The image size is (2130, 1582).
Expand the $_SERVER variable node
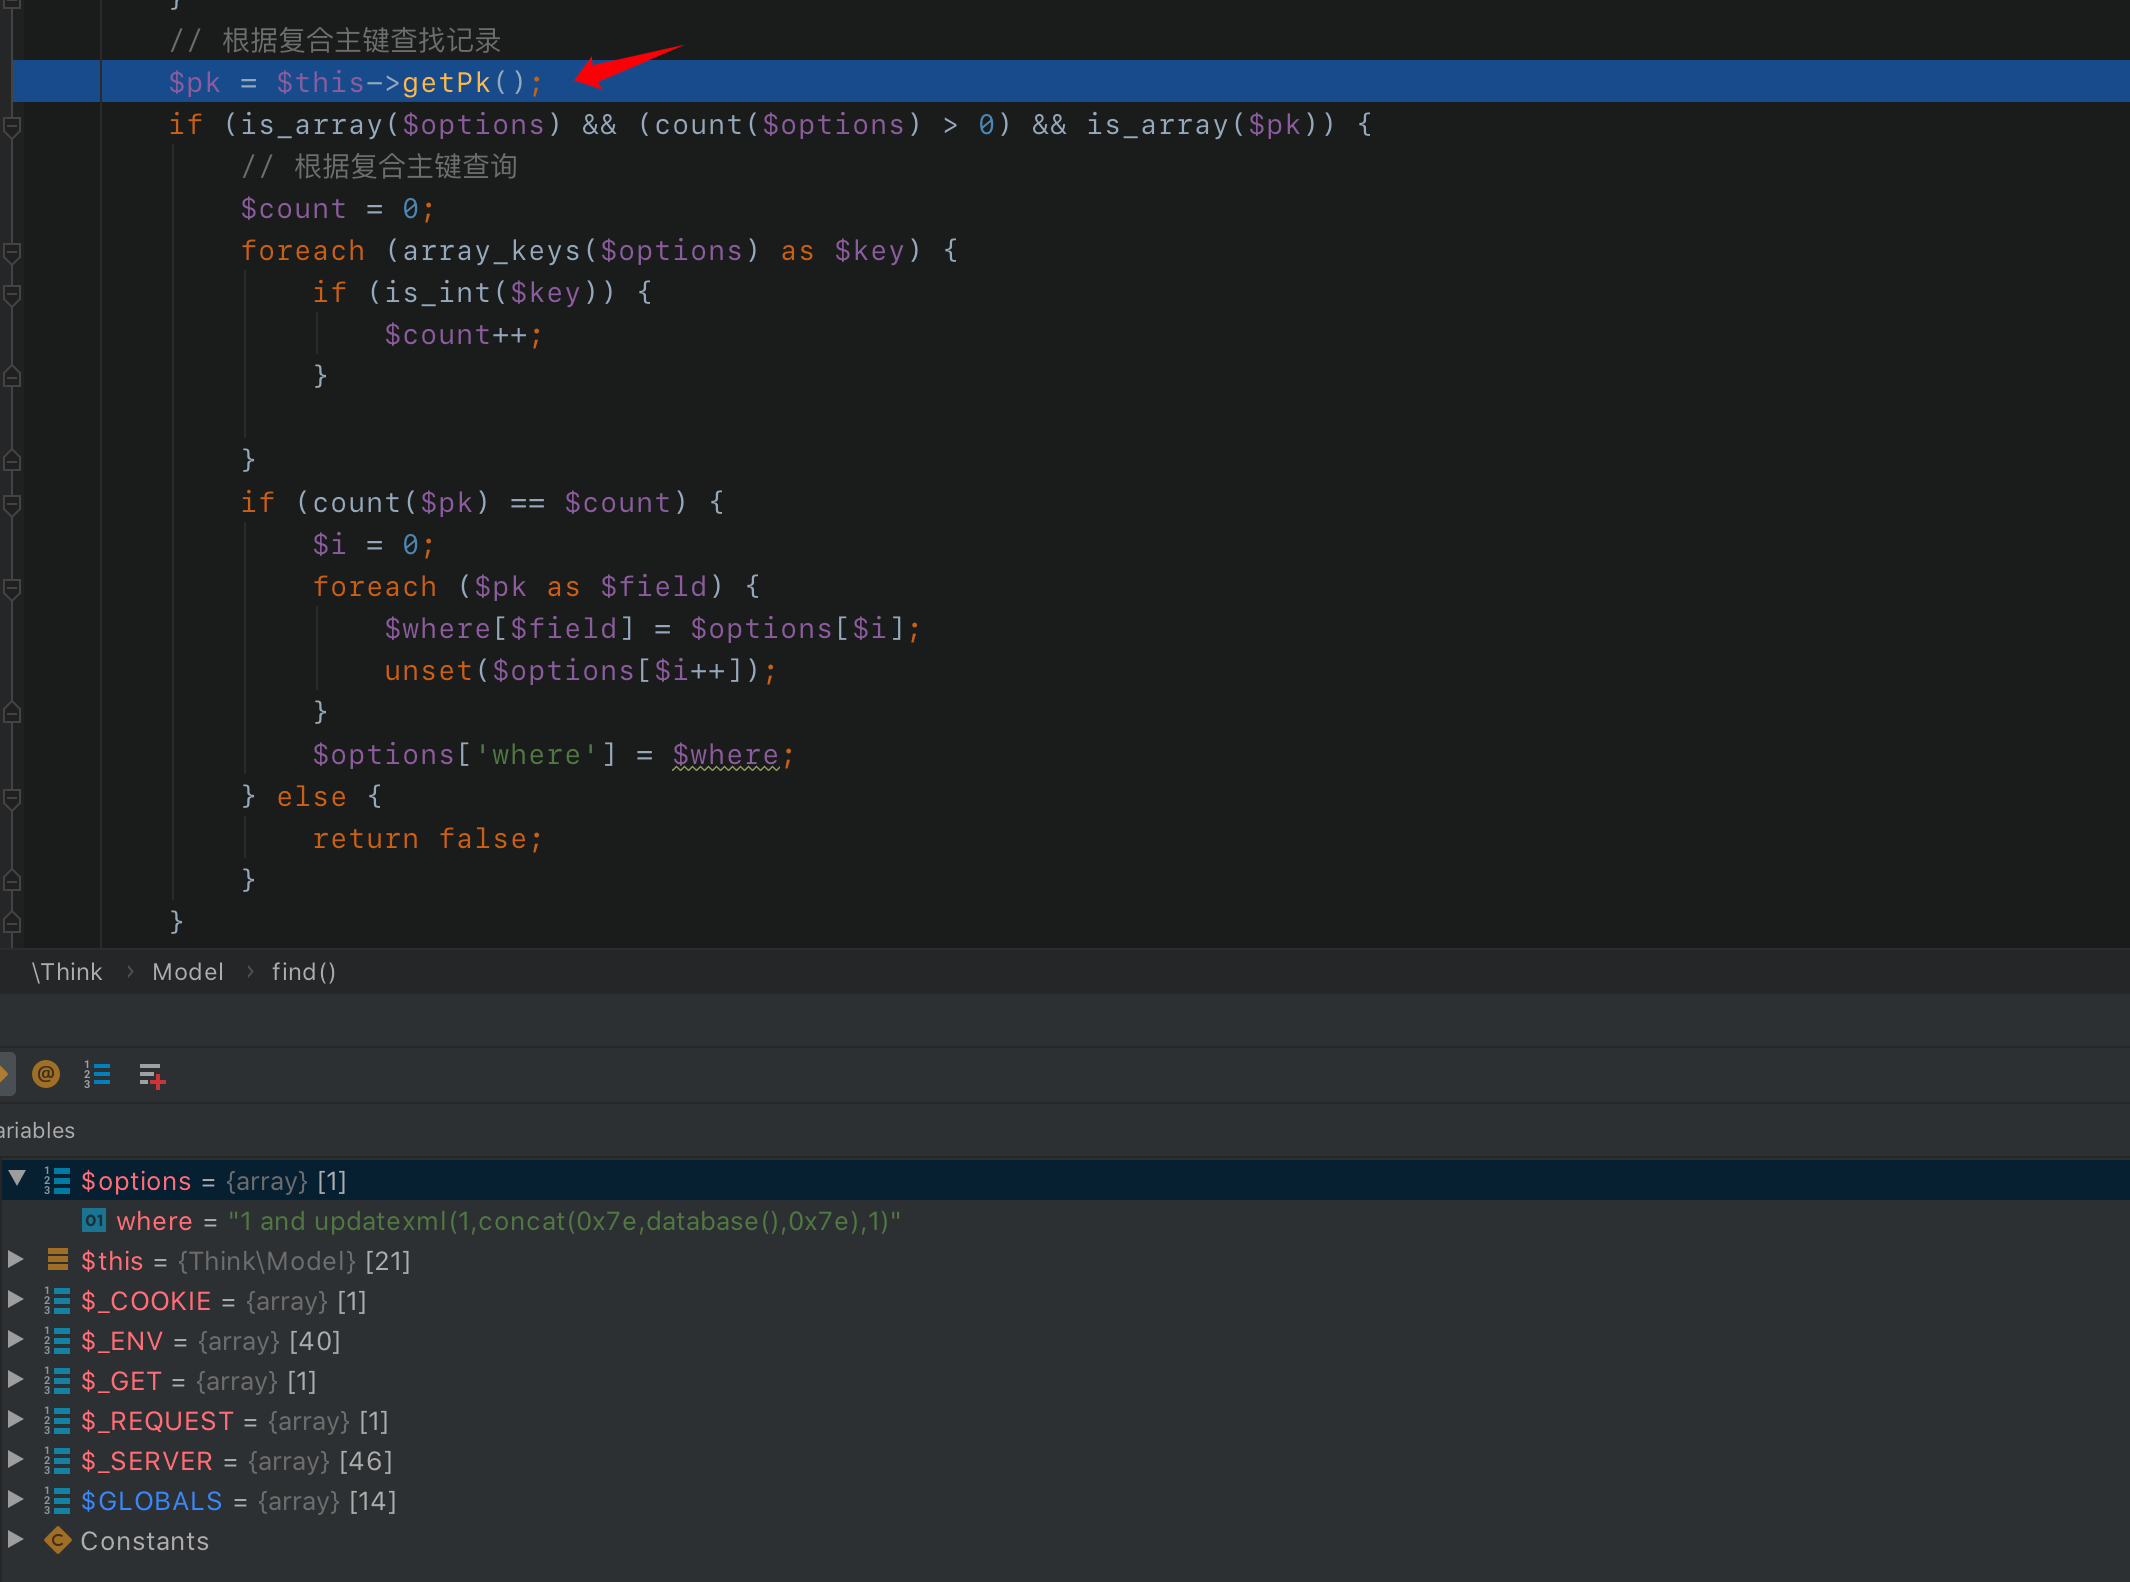[15, 1460]
